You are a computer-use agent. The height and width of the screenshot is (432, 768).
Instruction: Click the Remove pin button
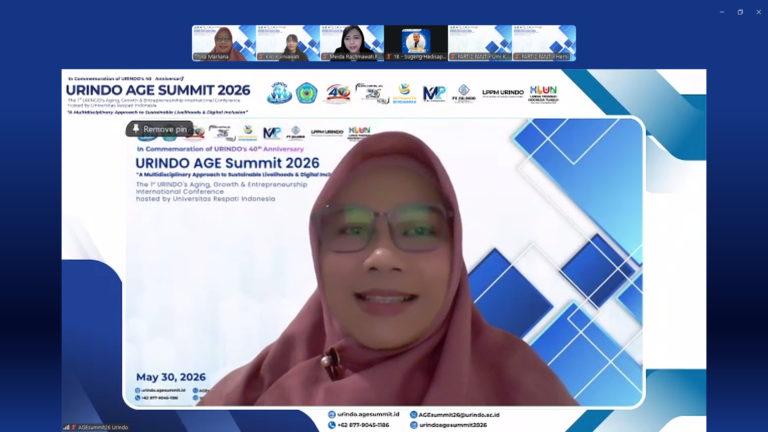[160, 129]
